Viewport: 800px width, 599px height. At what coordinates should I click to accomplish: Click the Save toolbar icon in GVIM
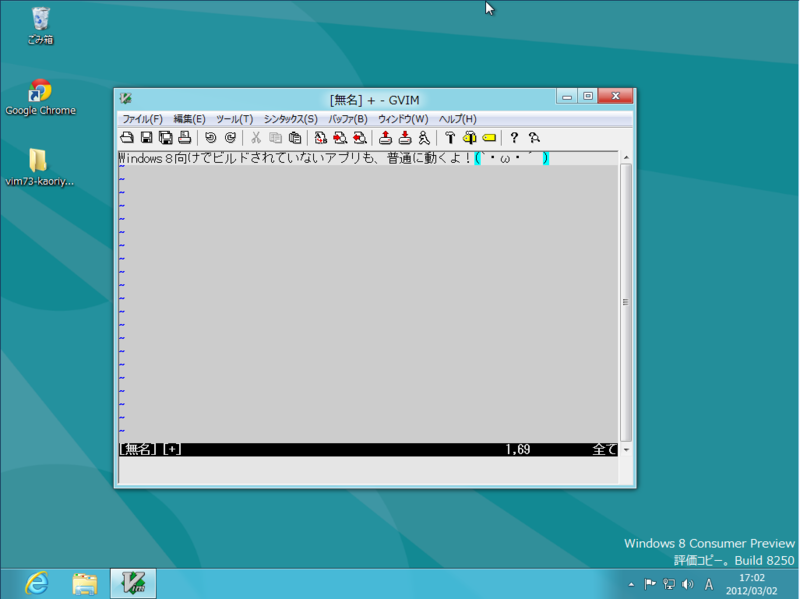pos(146,137)
